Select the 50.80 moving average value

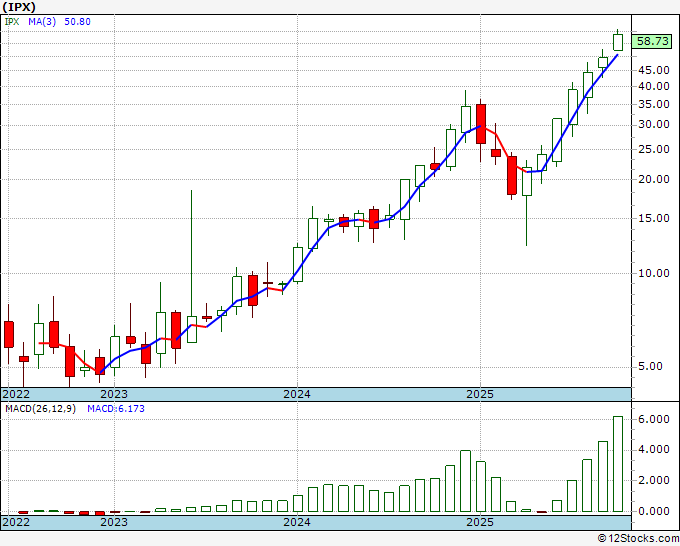pyautogui.click(x=77, y=21)
